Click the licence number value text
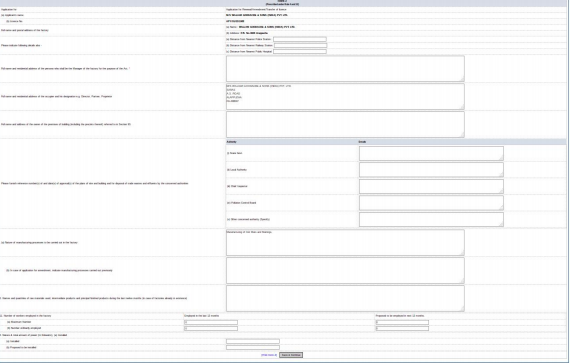The height and width of the screenshot is (363, 570). 235,21
